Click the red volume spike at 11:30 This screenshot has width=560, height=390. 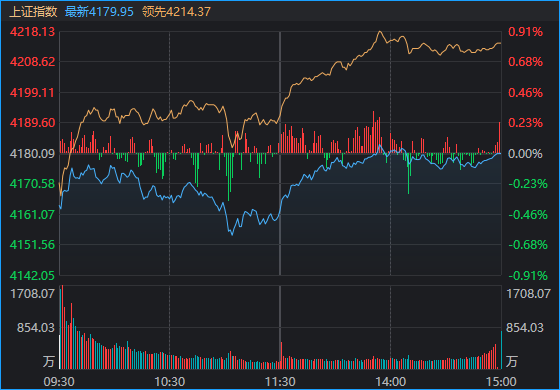click(281, 355)
